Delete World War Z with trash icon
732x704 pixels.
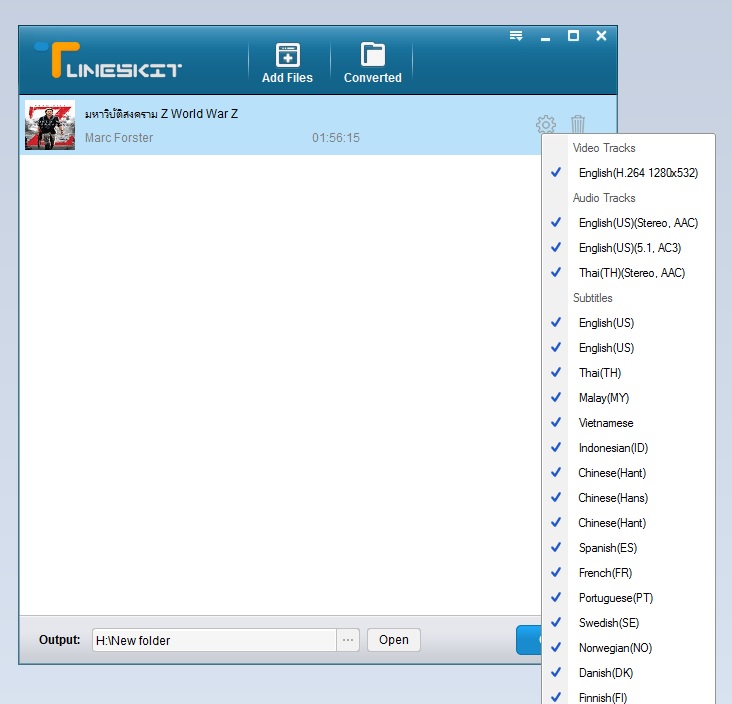coord(577,125)
